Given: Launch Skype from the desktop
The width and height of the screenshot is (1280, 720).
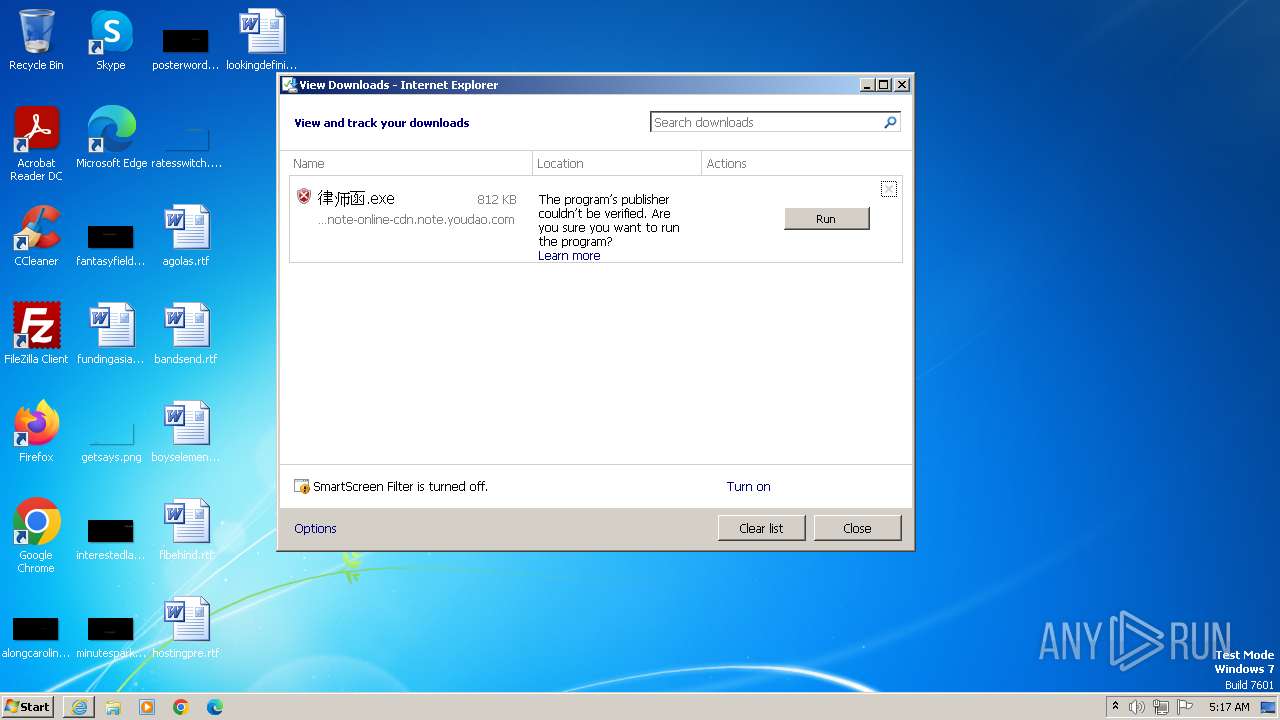Looking at the screenshot, I should pos(111,40).
